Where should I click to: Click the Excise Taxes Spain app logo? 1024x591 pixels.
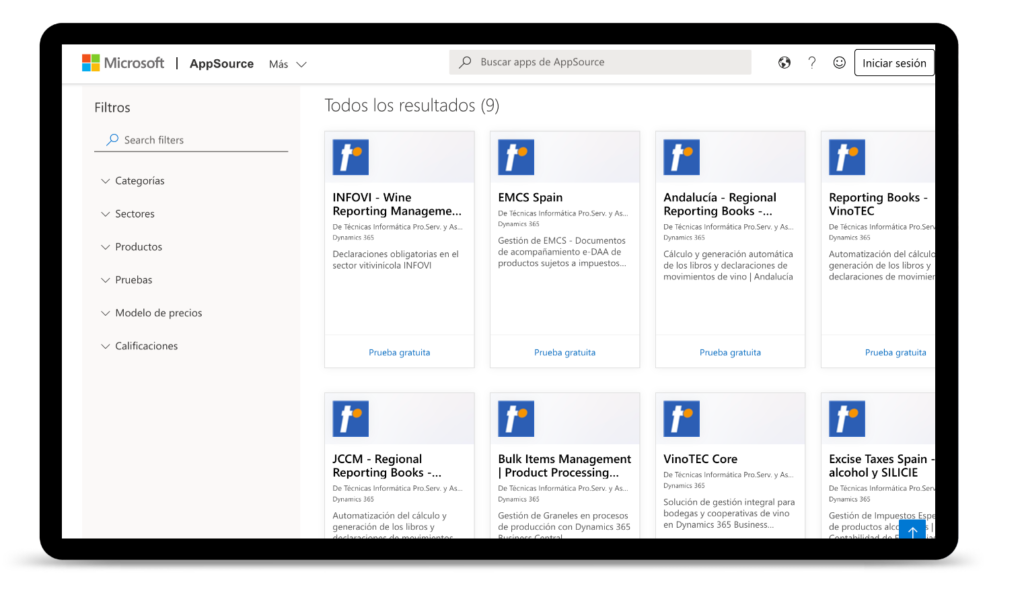pyautogui.click(x=847, y=419)
